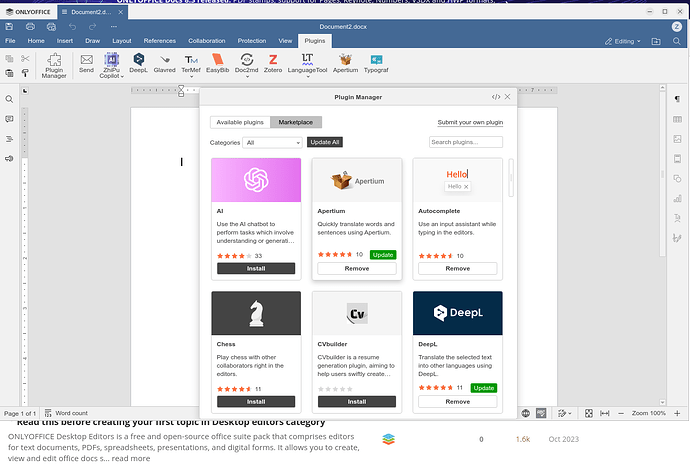This screenshot has width=690, height=470.
Task: Open the LanguageTool plugin
Action: [307, 62]
